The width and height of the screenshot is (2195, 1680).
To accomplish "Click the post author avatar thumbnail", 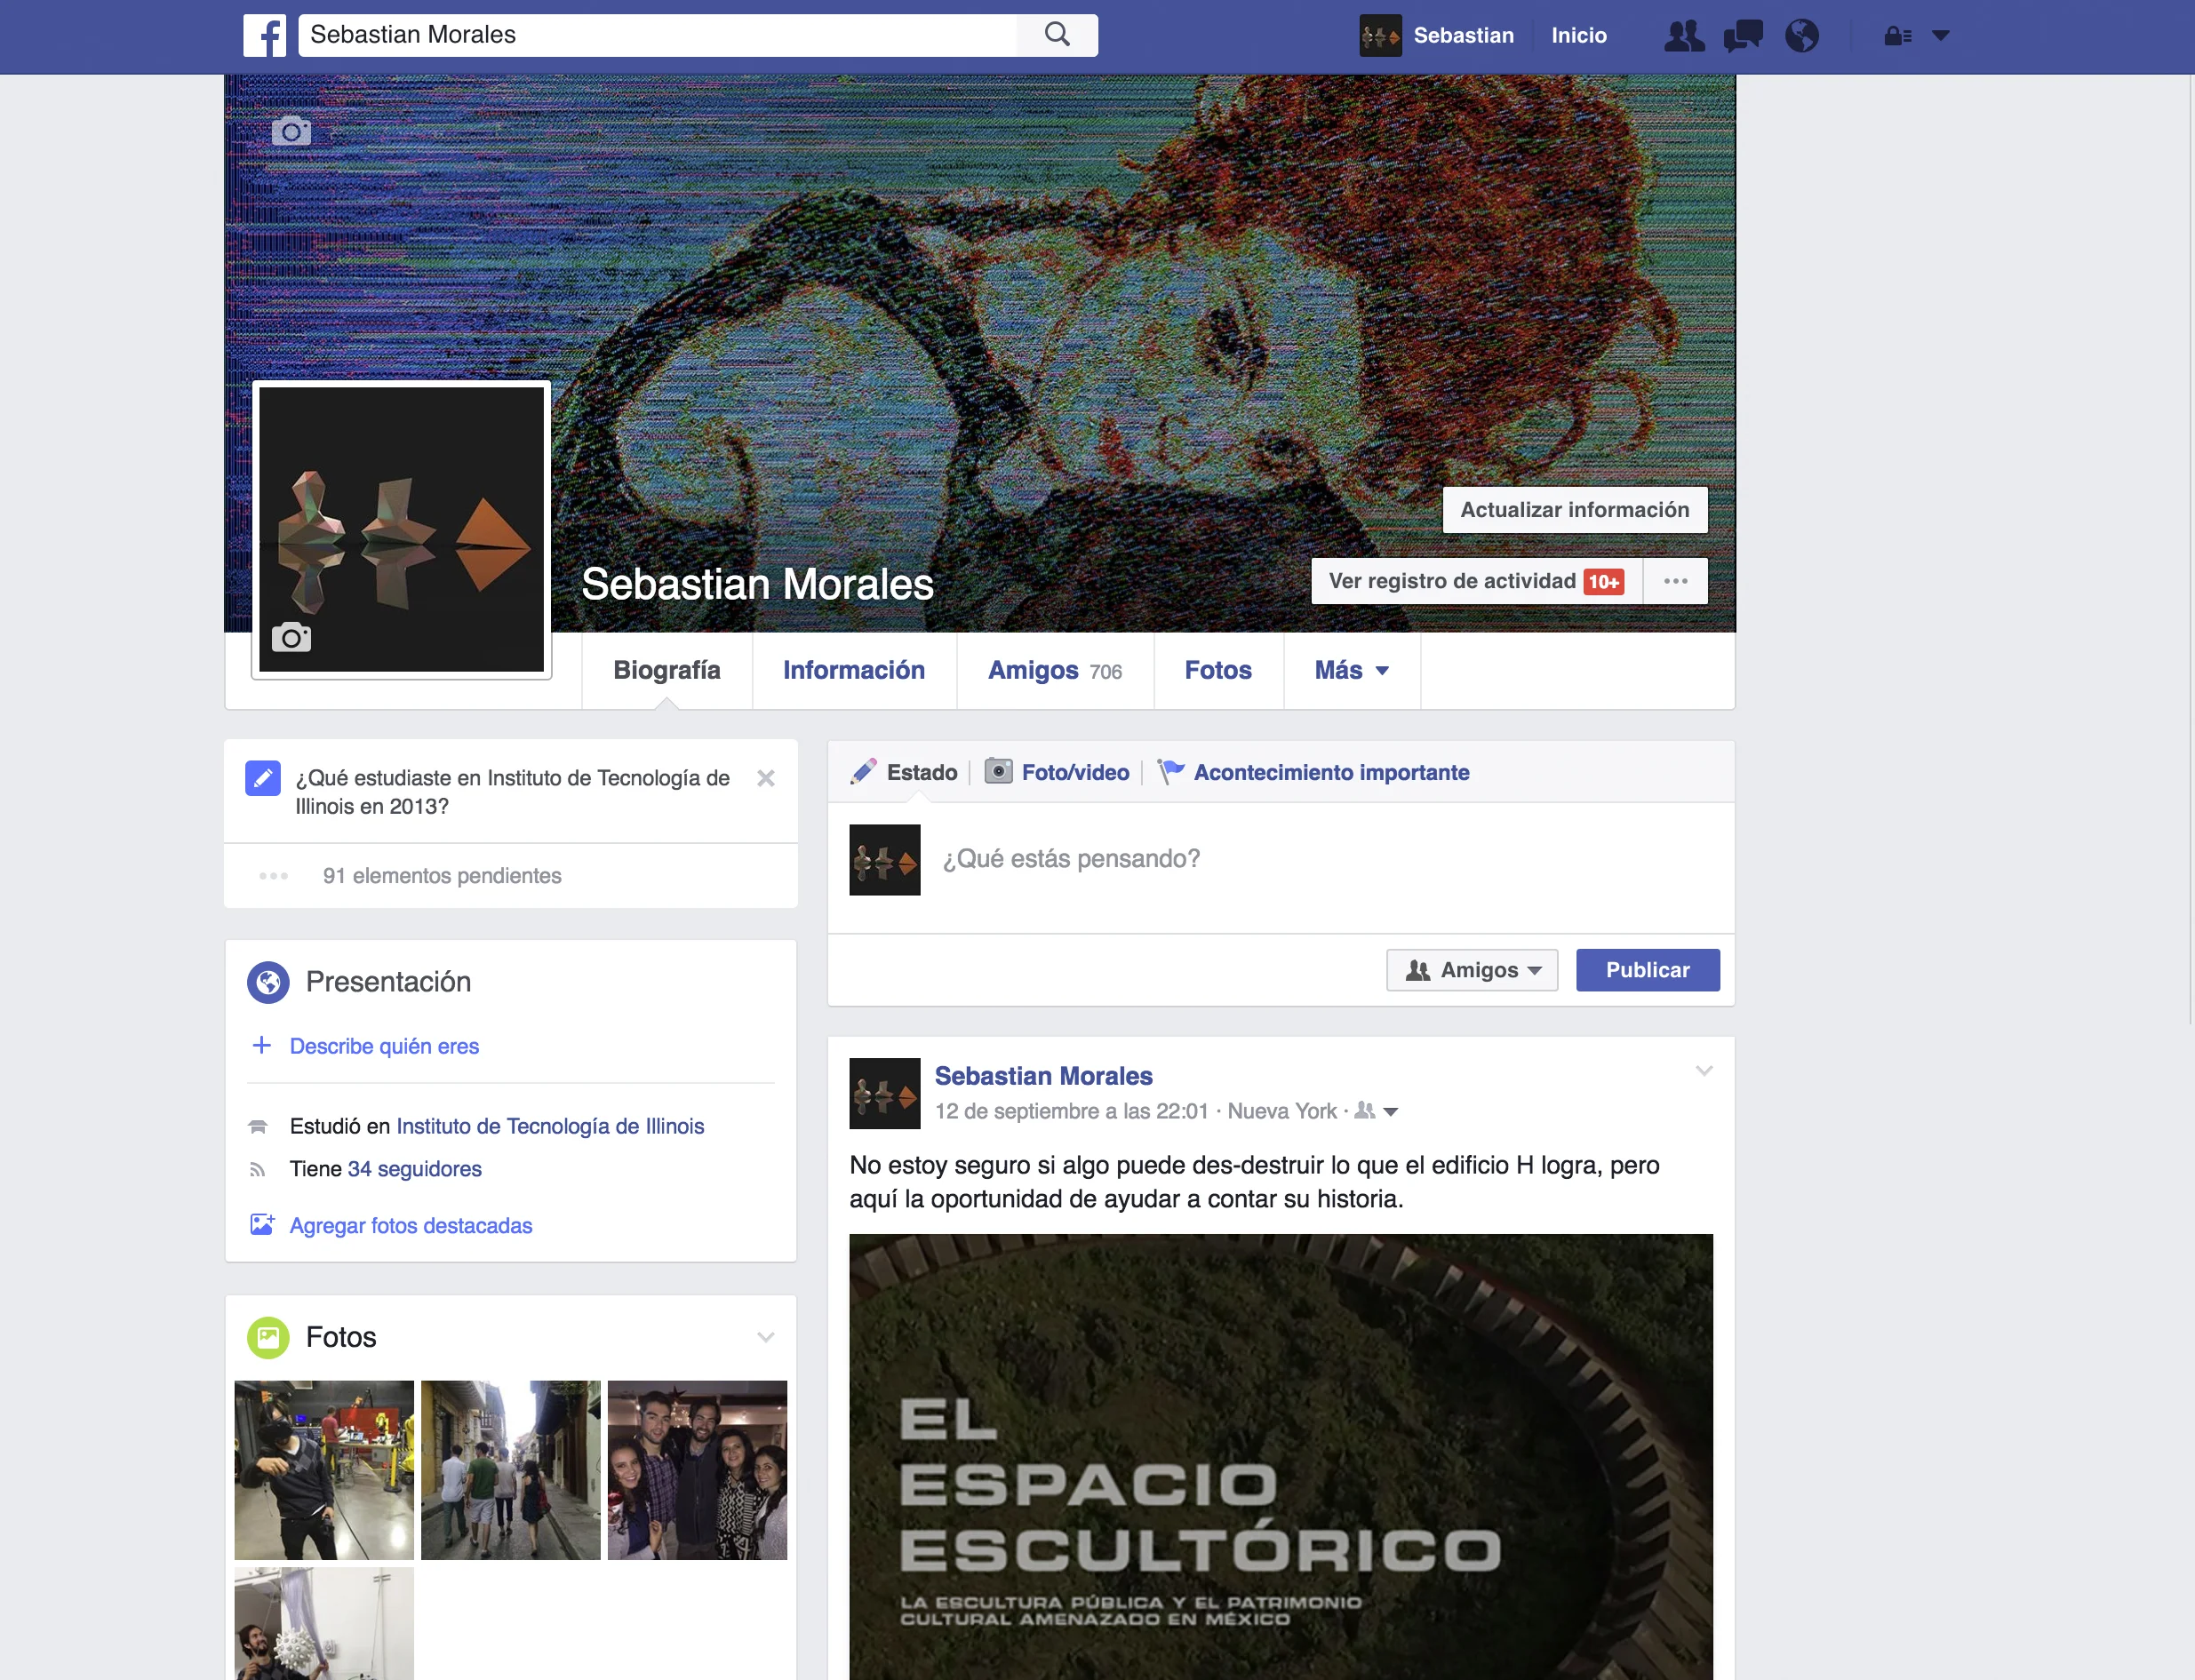I will pos(885,1093).
